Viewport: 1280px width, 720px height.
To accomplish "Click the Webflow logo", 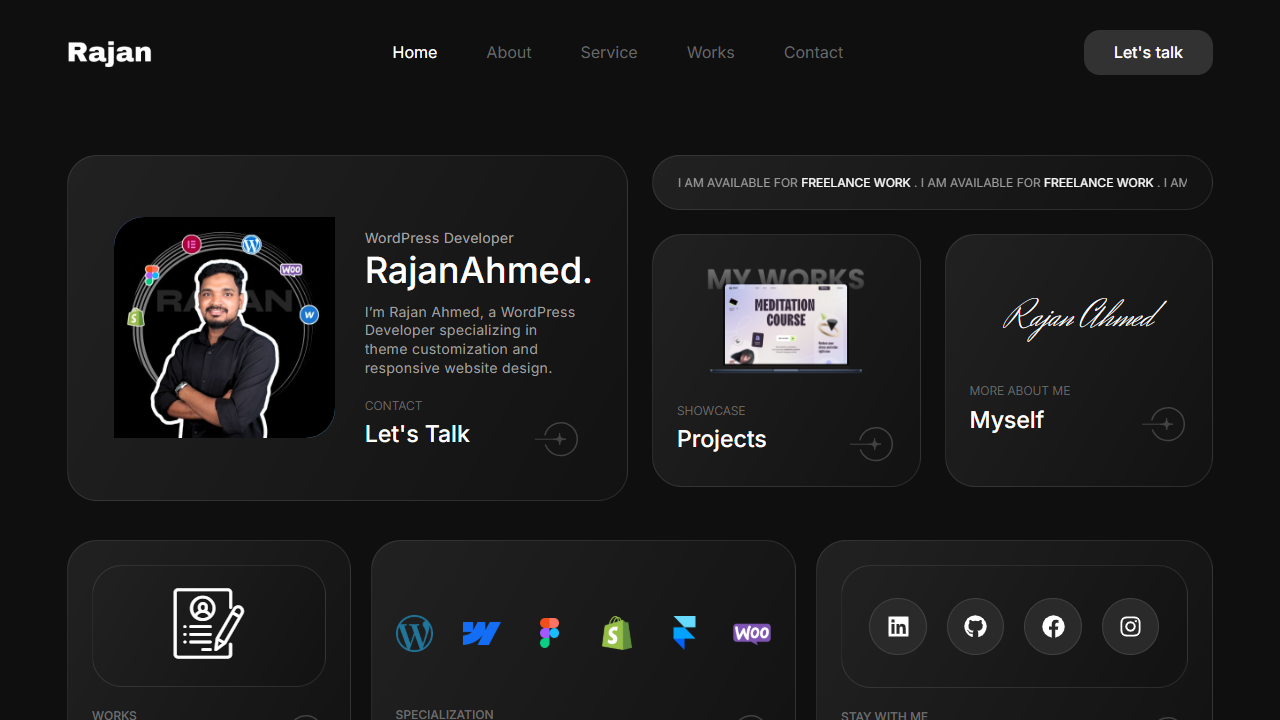I will pos(481,633).
